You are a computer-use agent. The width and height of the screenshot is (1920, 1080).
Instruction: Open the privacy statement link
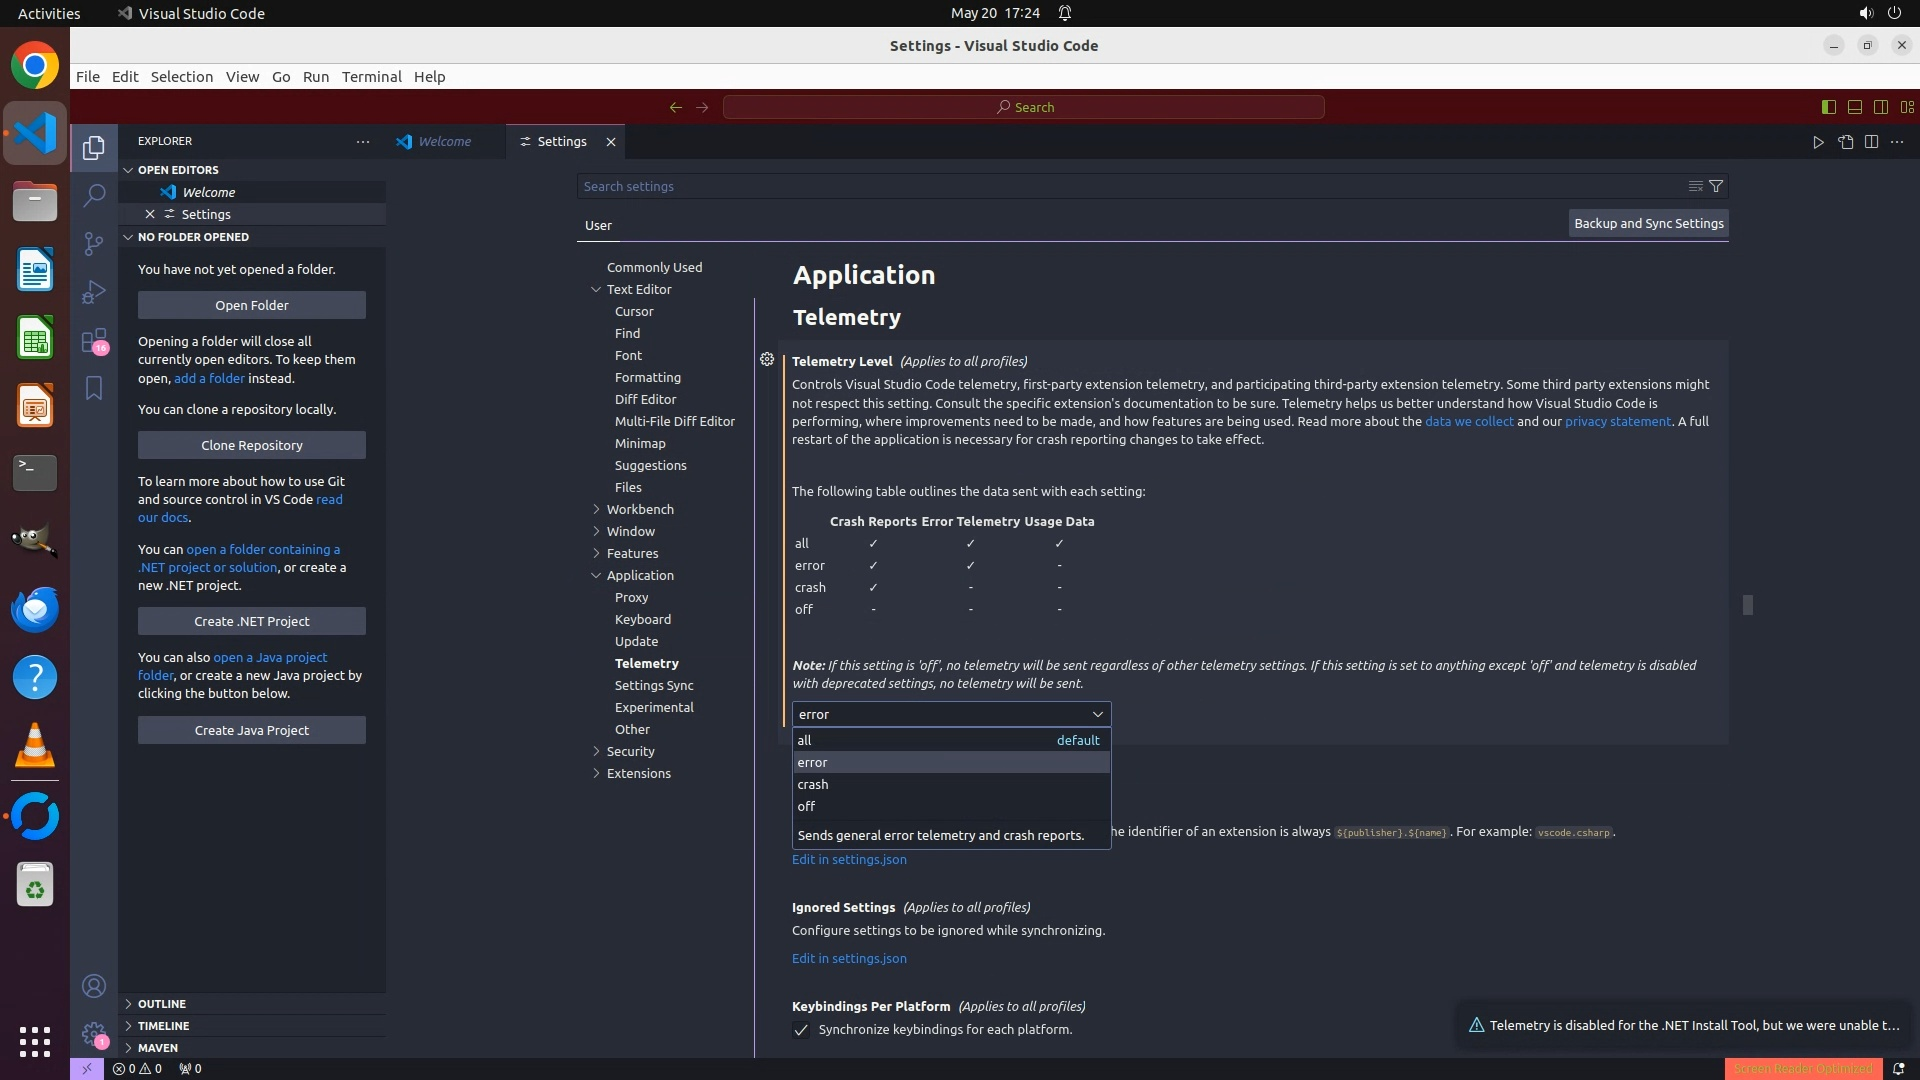tap(1617, 421)
